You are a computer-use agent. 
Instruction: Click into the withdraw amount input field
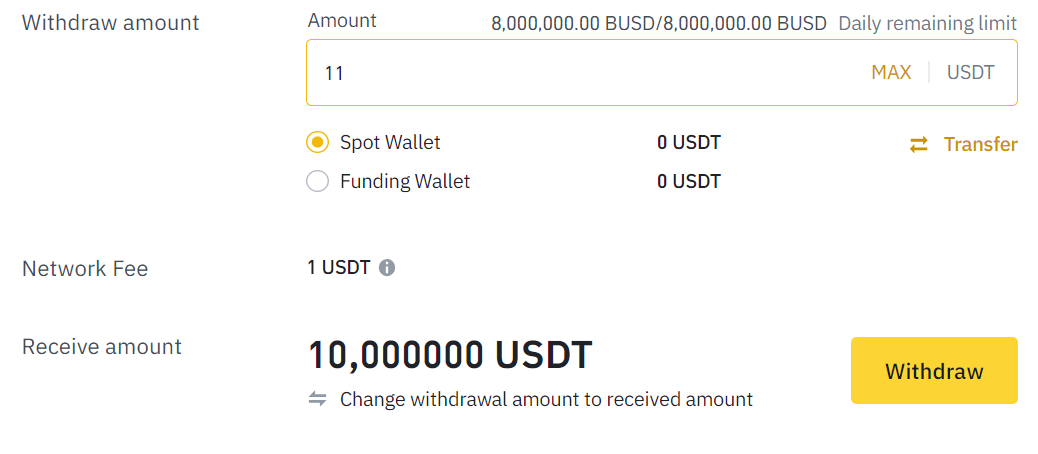pos(580,72)
